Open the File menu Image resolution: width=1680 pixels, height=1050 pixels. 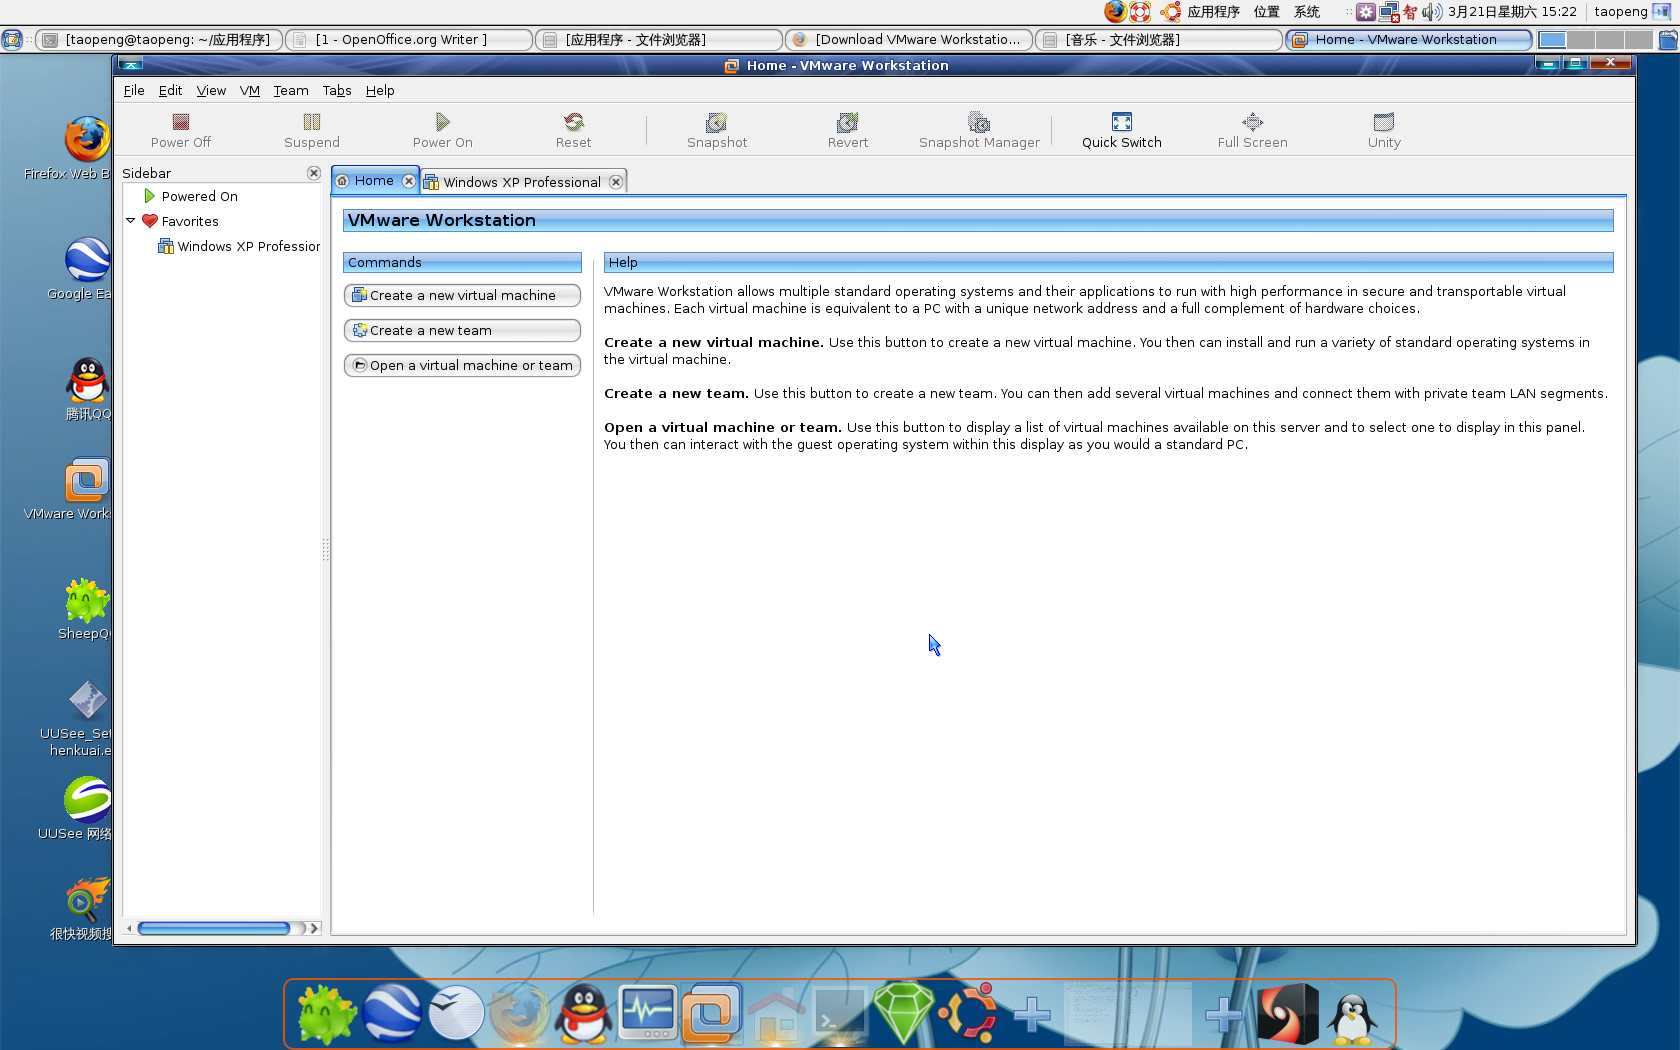[134, 90]
